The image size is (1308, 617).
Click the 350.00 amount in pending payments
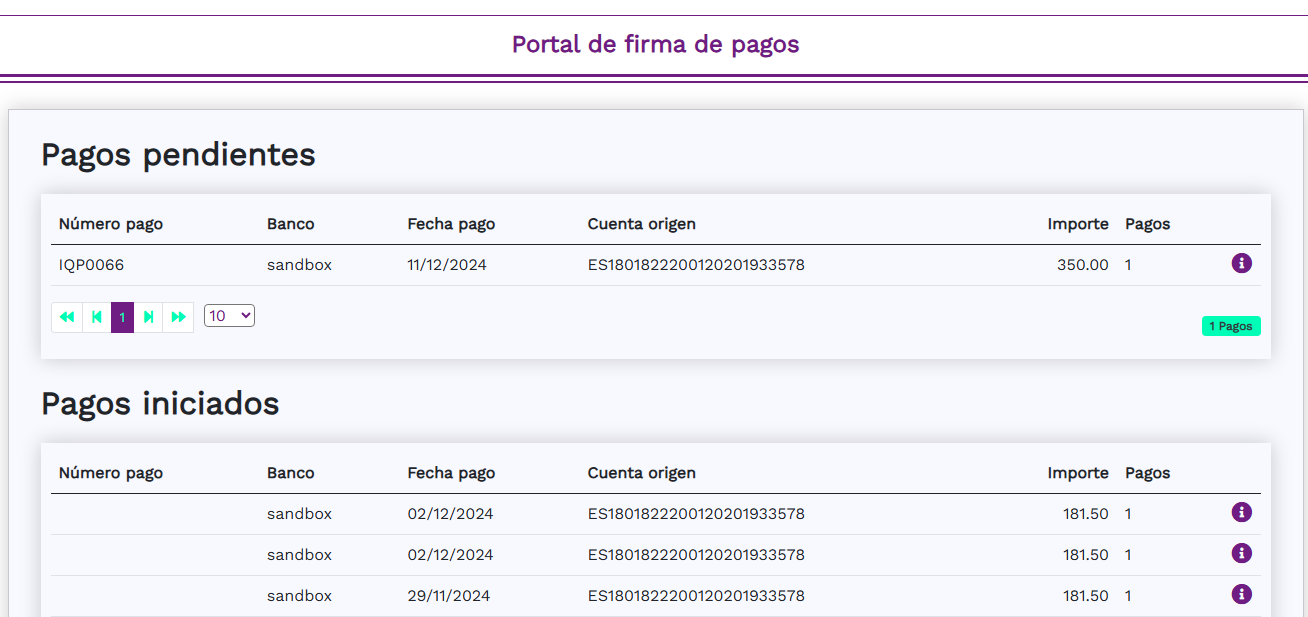pyautogui.click(x=1082, y=265)
